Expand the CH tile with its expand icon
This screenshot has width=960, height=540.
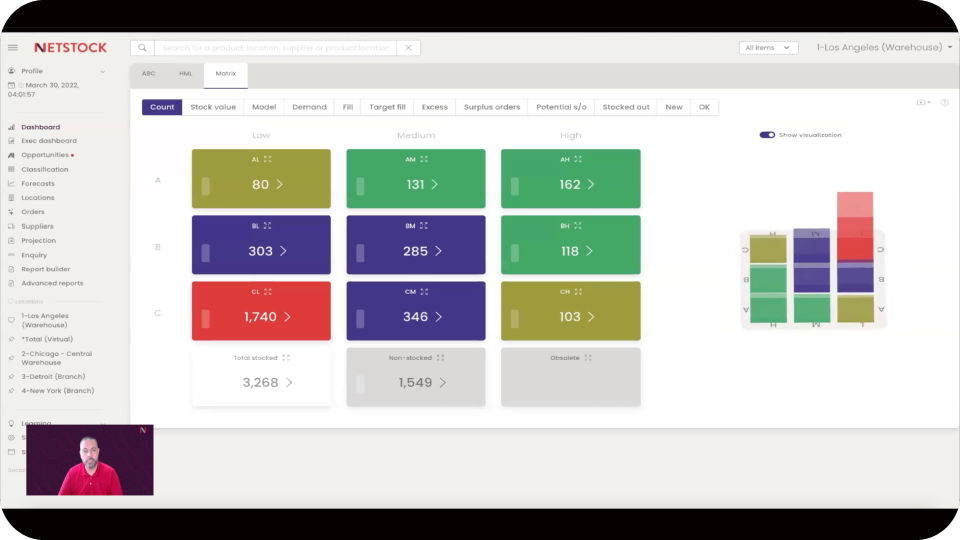pos(578,292)
